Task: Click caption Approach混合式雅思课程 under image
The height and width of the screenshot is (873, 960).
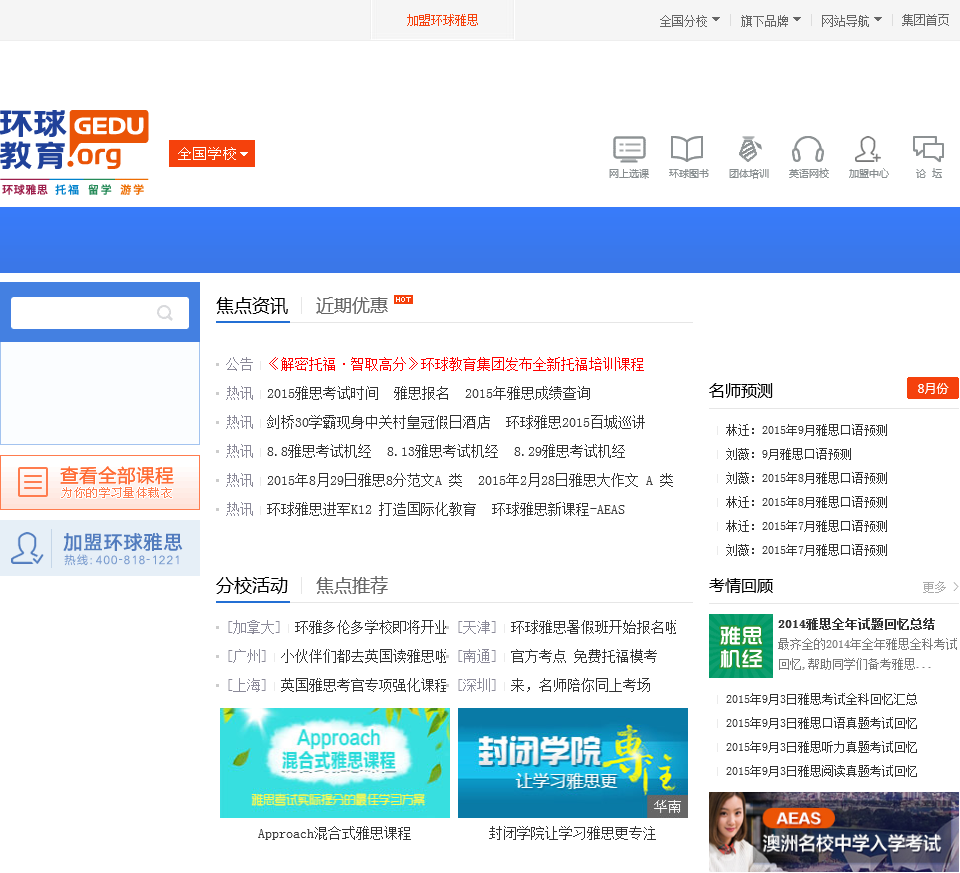Action: (334, 834)
